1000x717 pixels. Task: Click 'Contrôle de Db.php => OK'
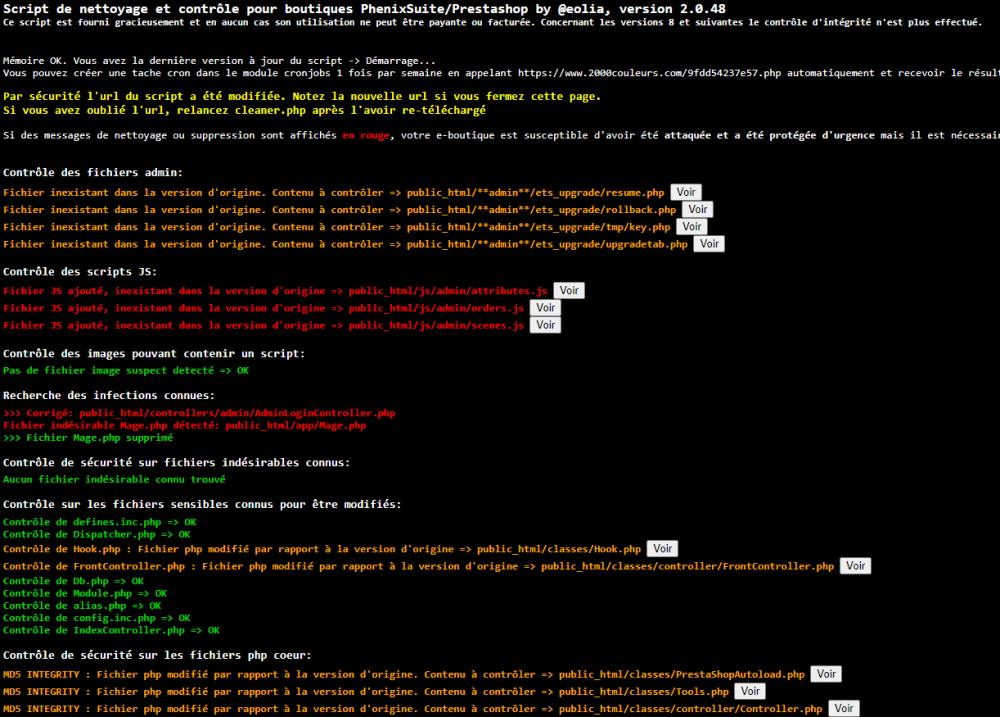[x=73, y=581]
